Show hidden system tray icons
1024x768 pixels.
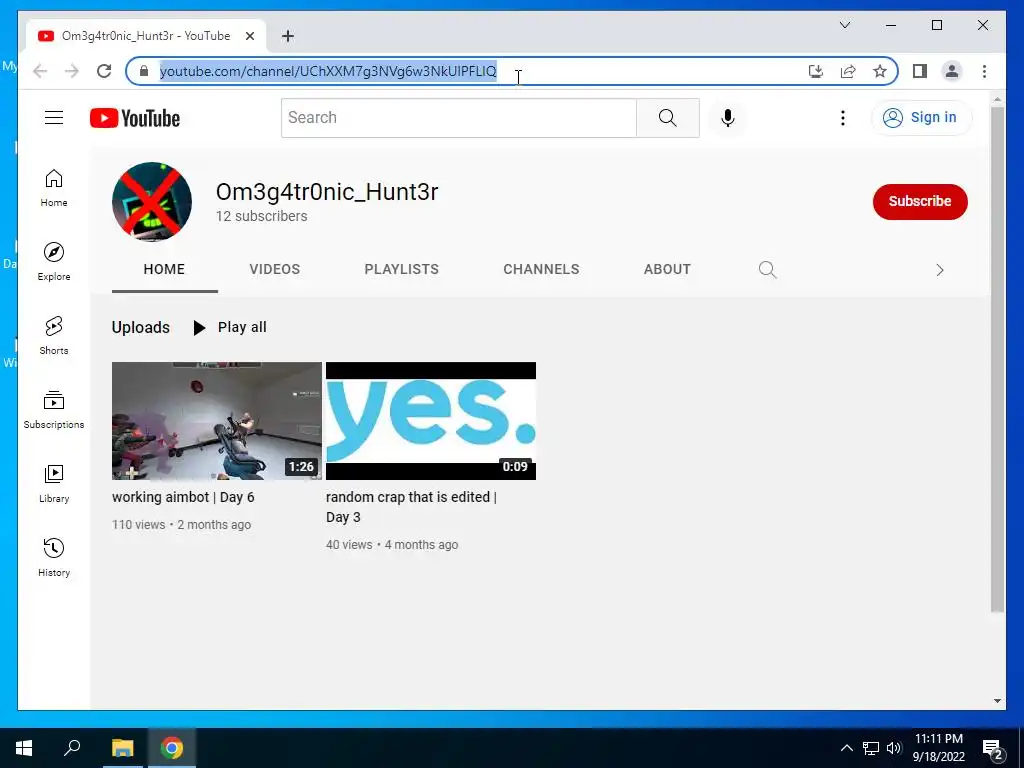(x=846, y=748)
